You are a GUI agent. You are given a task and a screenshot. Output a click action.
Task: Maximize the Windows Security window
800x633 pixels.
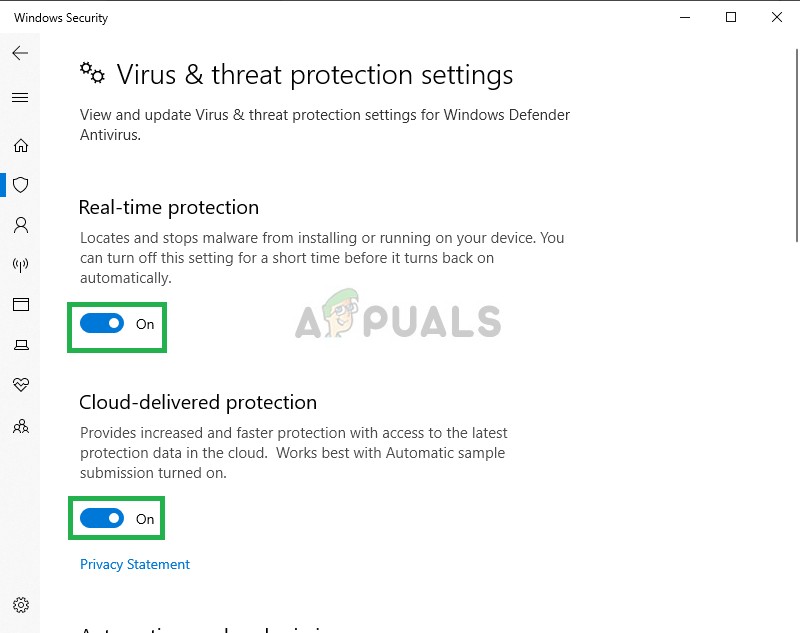pyautogui.click(x=731, y=18)
